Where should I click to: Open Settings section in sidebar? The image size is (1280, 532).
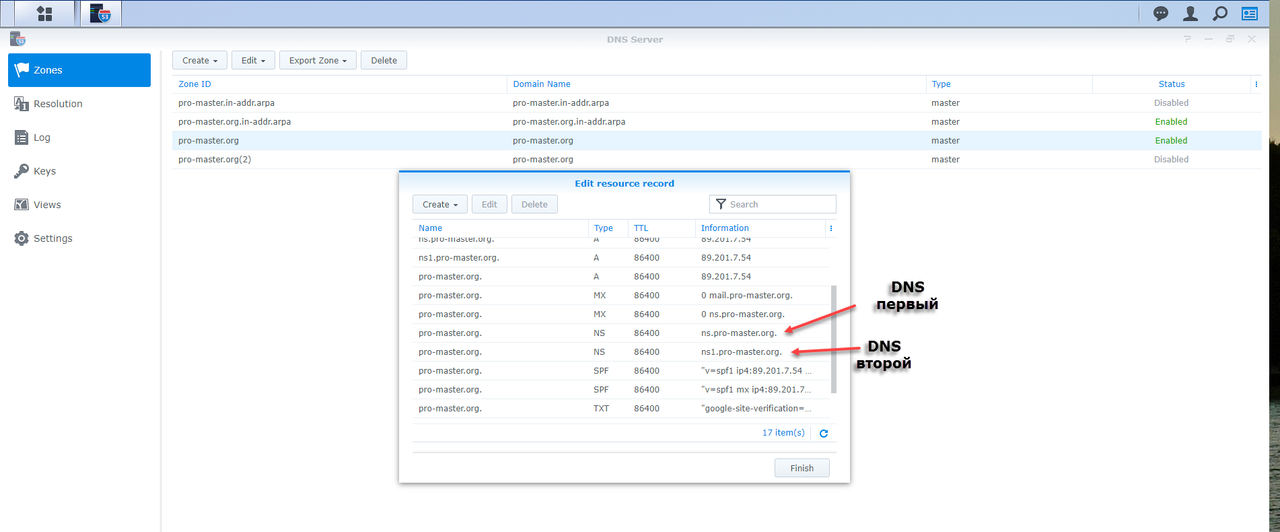point(80,238)
